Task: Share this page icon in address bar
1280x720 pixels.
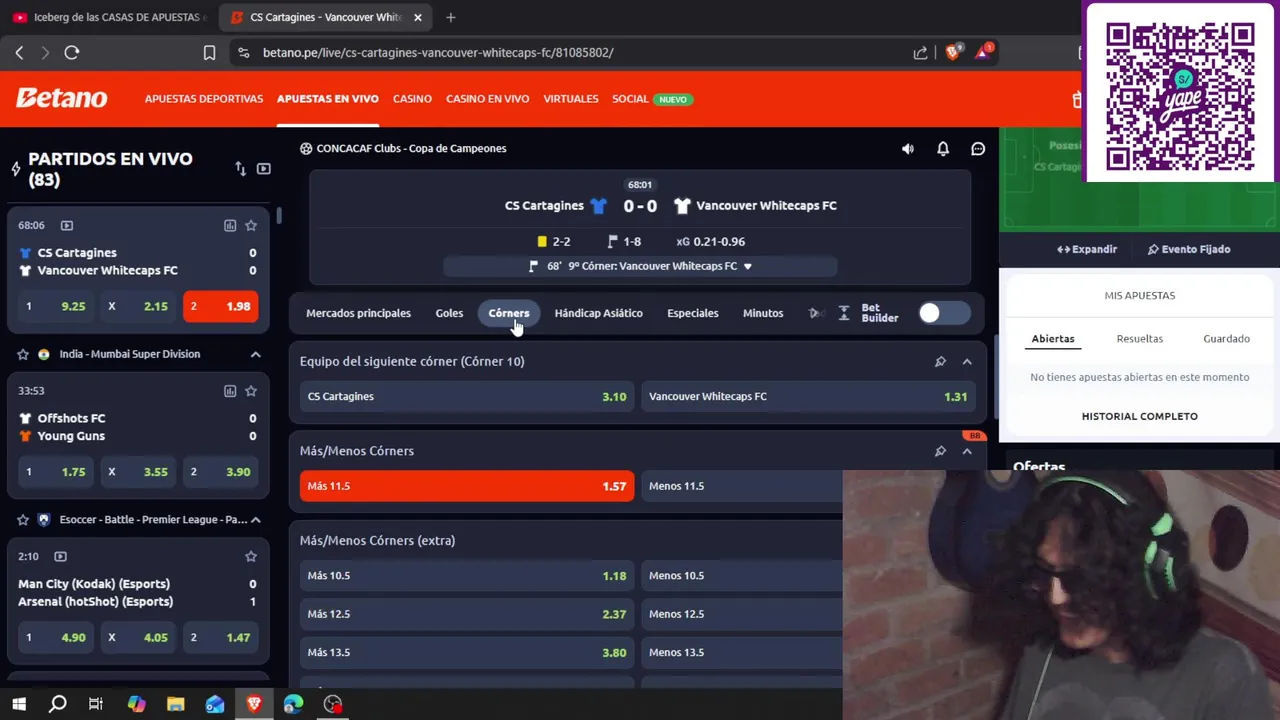Action: pos(920,53)
